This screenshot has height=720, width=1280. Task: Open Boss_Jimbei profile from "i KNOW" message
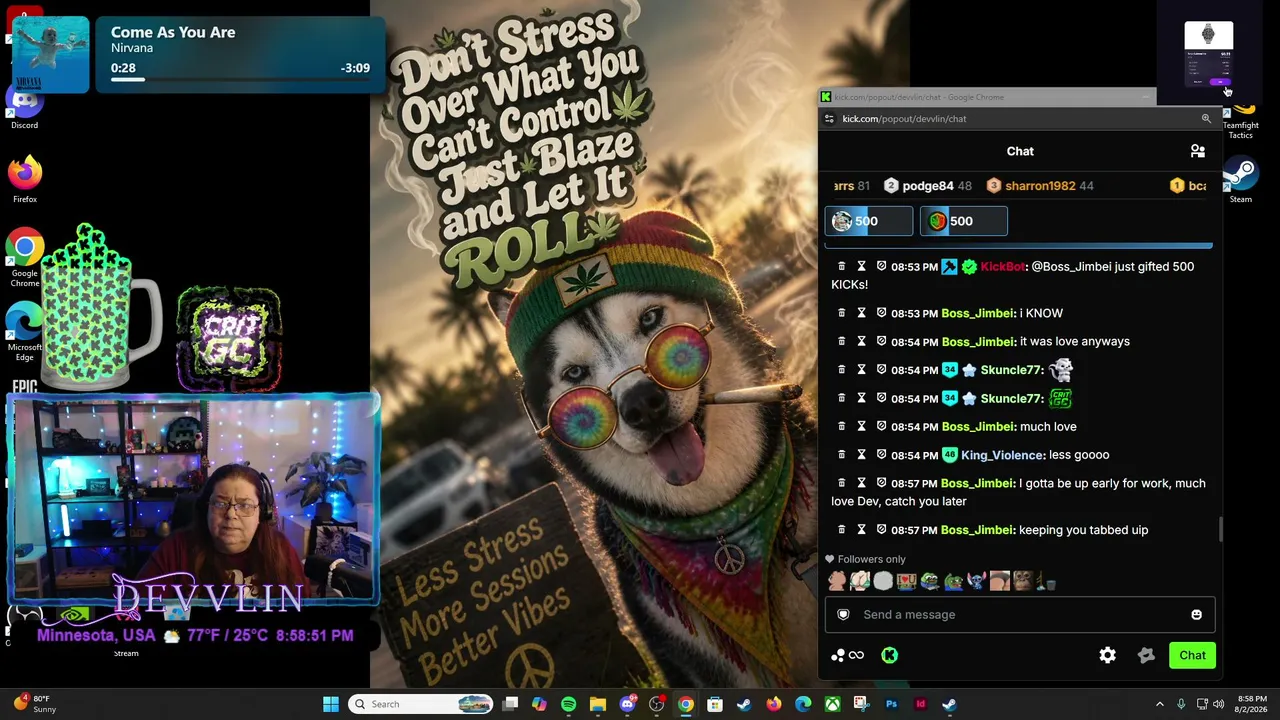[978, 313]
